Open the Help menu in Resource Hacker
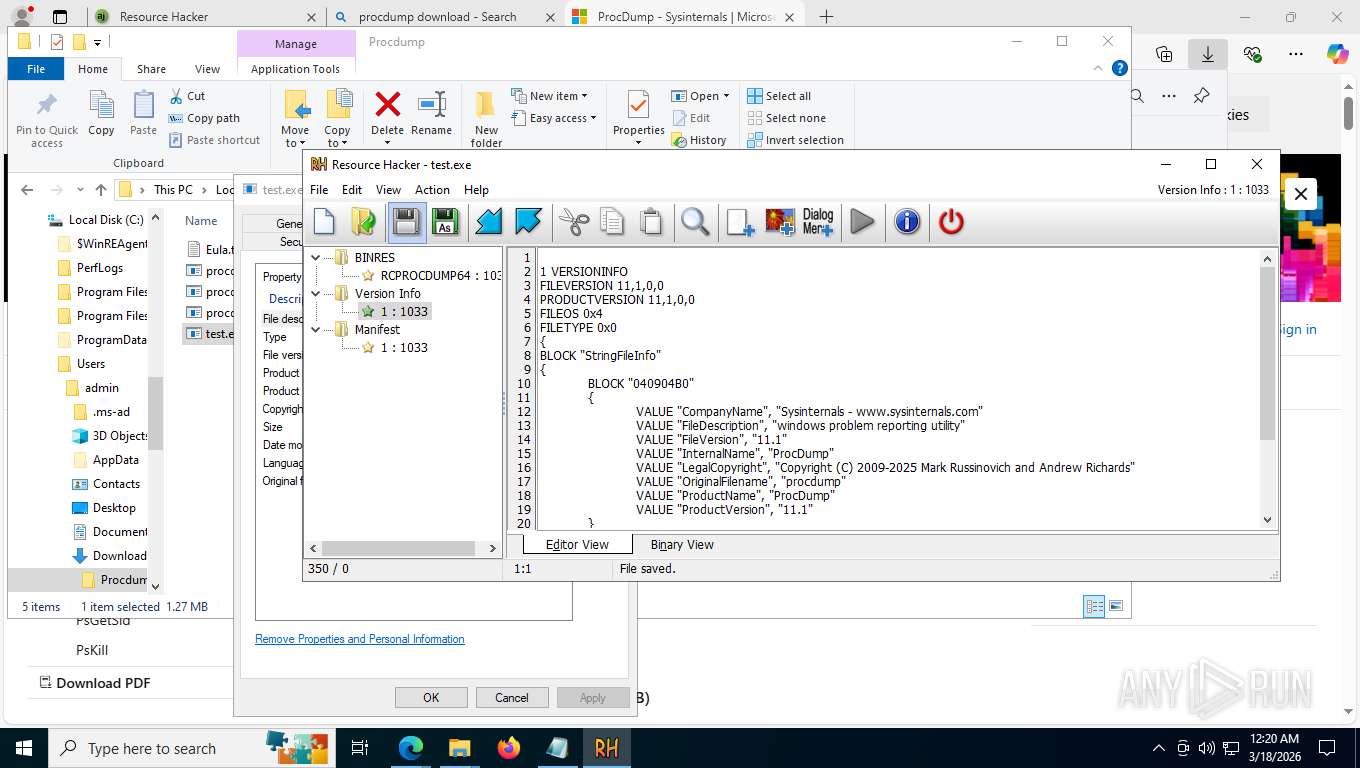This screenshot has height=768, width=1360. (476, 189)
